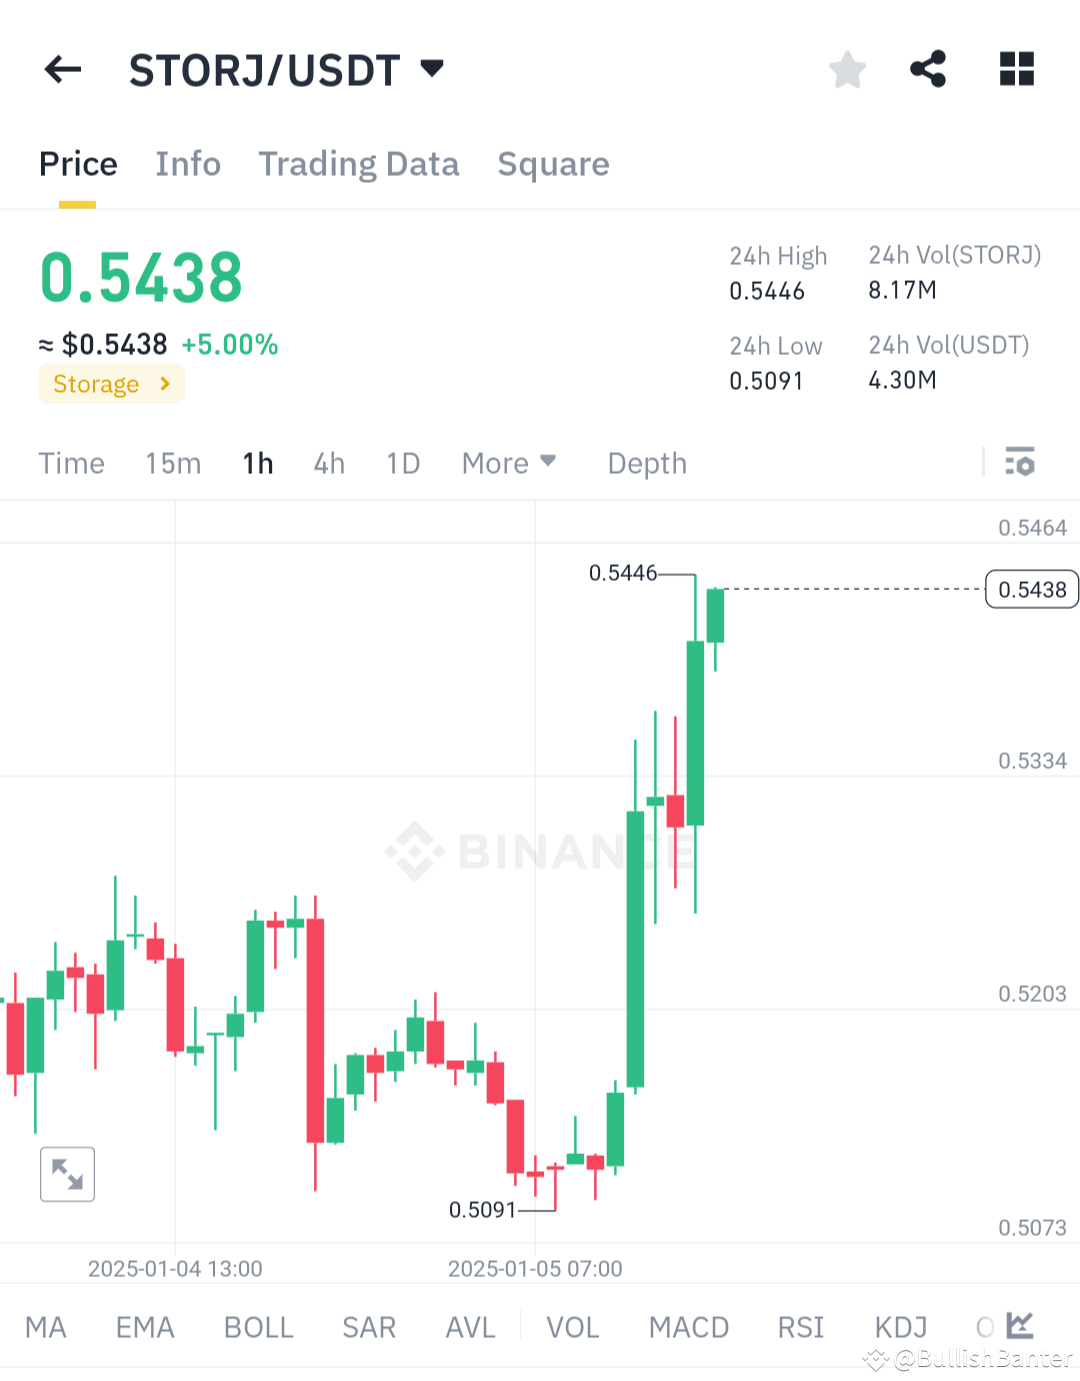Open the share options icon
Image resolution: width=1080 pixels, height=1381 pixels.
pyautogui.click(x=928, y=69)
